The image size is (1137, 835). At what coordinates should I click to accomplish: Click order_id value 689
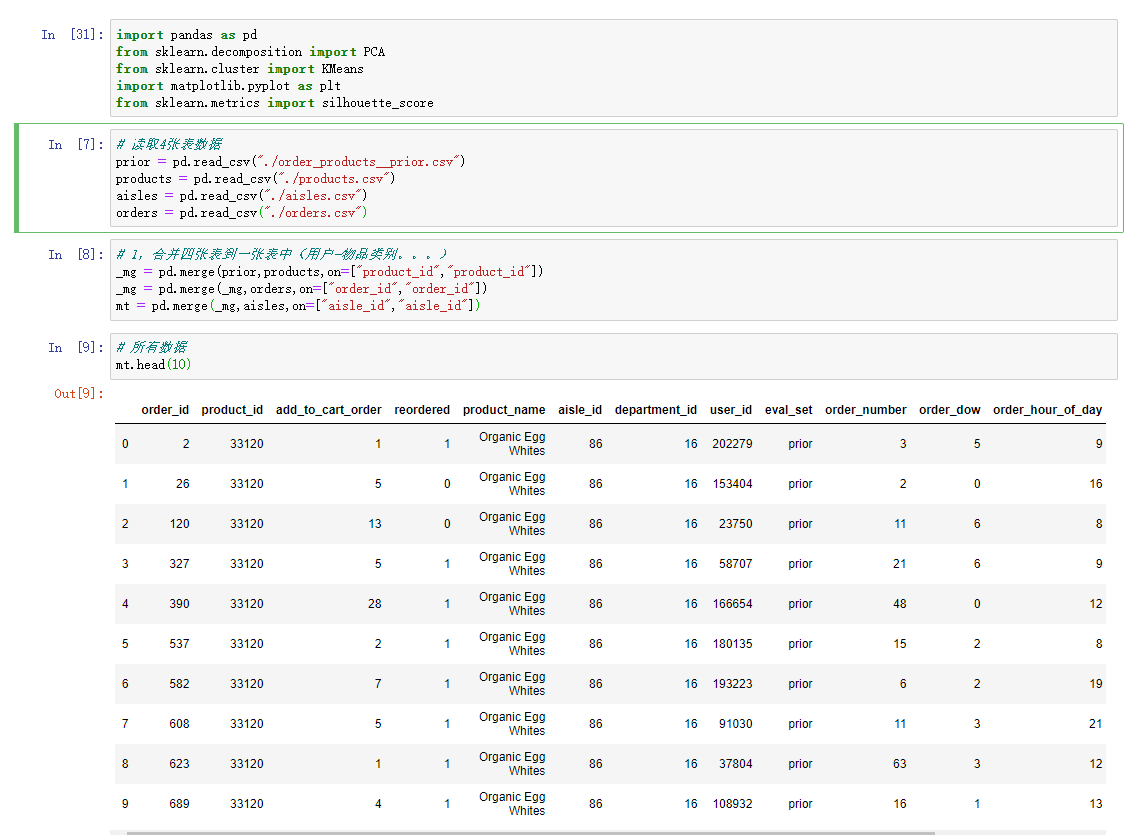(179, 804)
